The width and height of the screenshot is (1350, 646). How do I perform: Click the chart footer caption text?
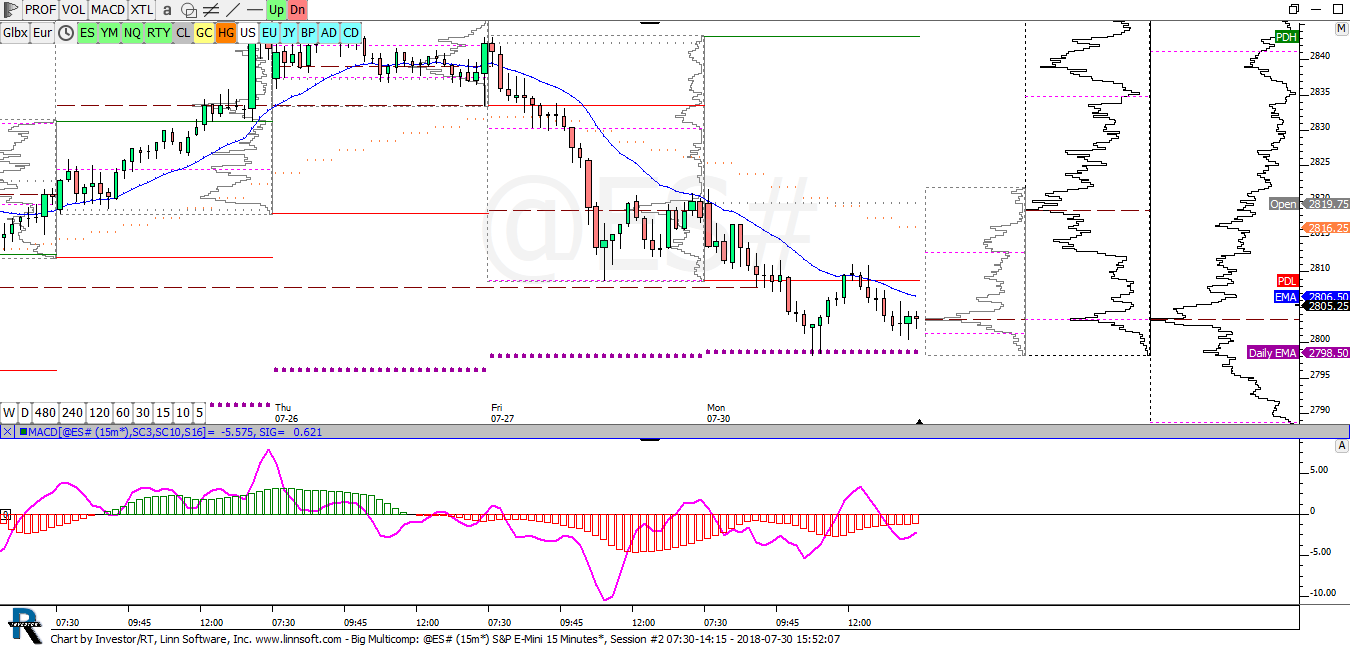coord(445,638)
